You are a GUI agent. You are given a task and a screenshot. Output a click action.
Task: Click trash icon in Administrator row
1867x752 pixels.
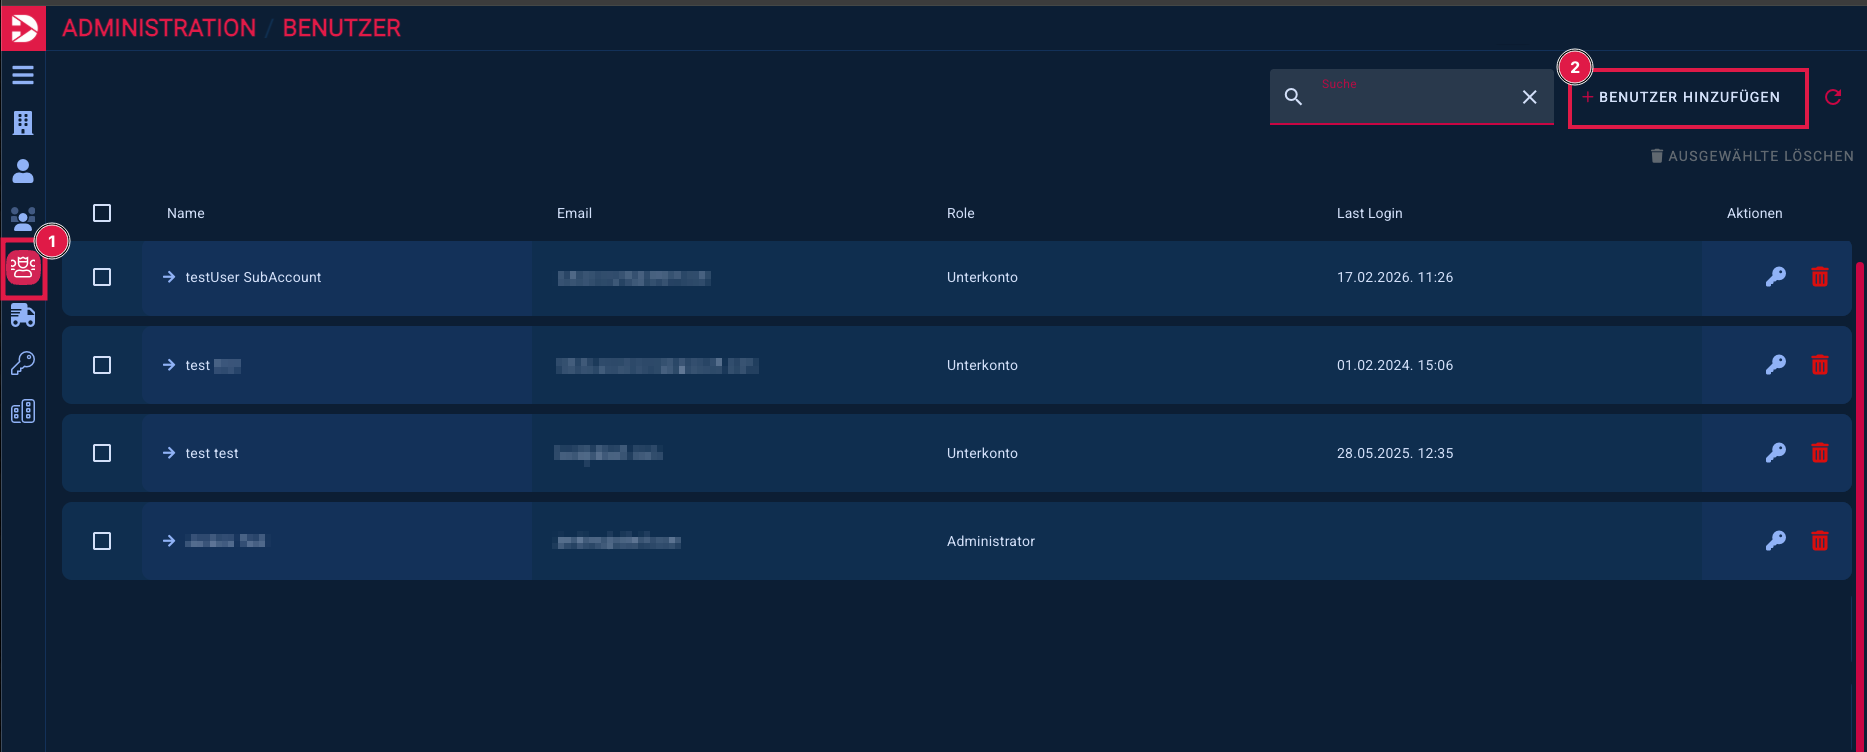pos(1819,541)
